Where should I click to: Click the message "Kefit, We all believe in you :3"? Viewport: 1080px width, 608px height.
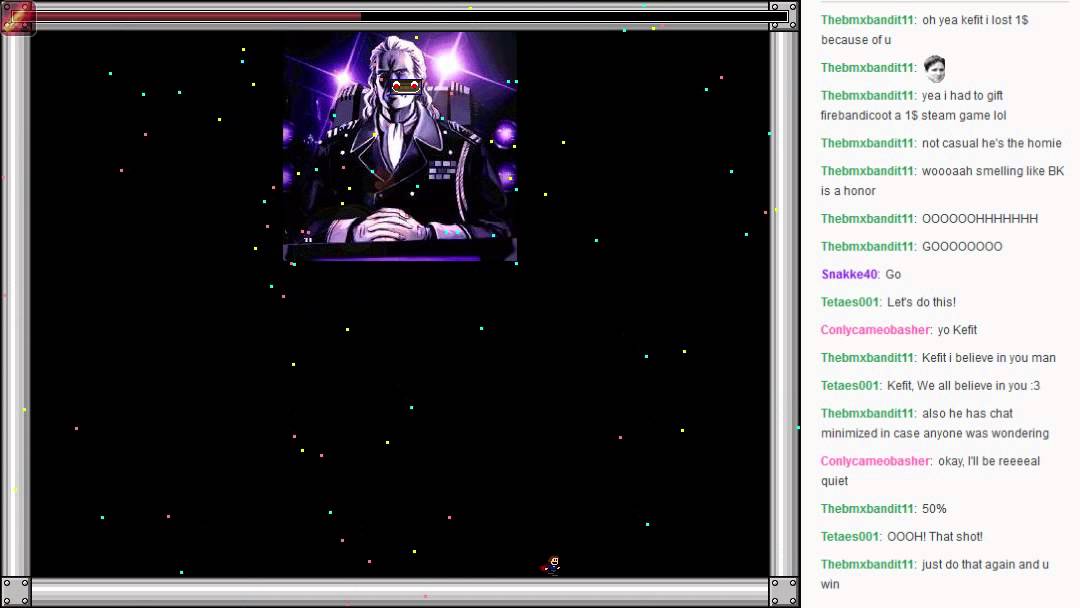click(x=964, y=386)
